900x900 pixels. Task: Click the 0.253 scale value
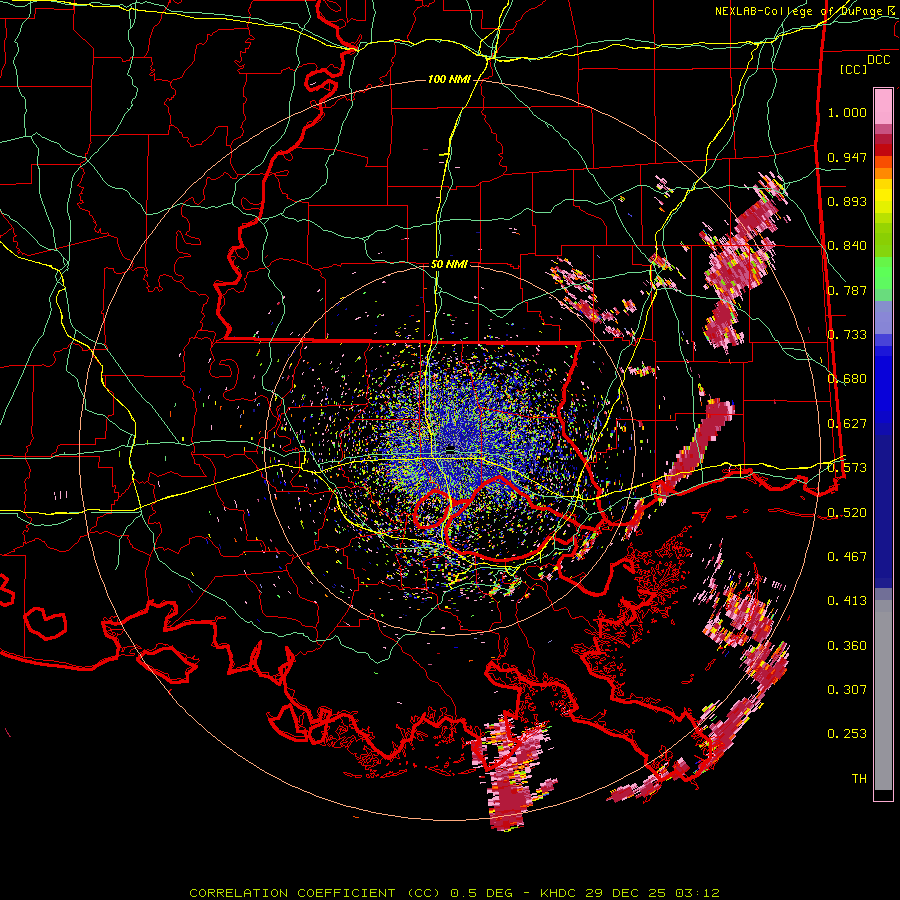(847, 734)
